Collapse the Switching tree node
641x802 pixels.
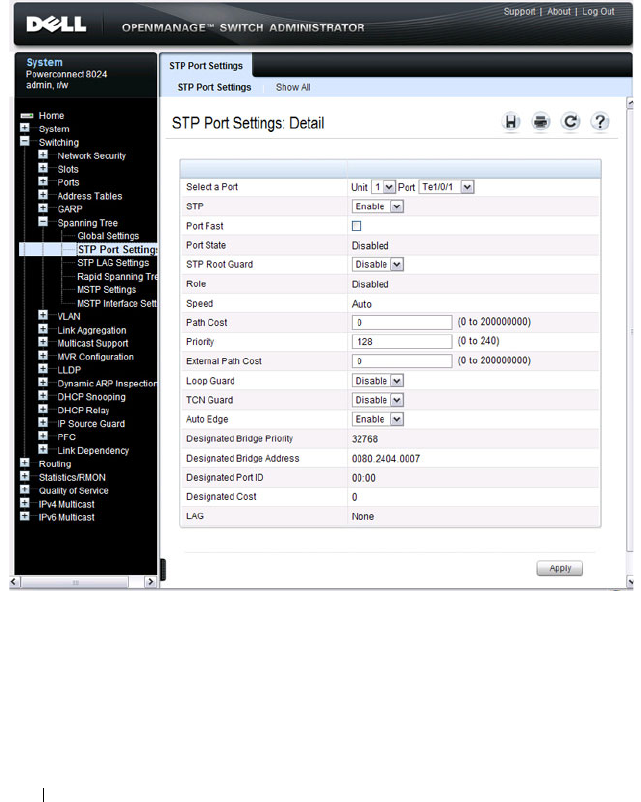[25, 141]
